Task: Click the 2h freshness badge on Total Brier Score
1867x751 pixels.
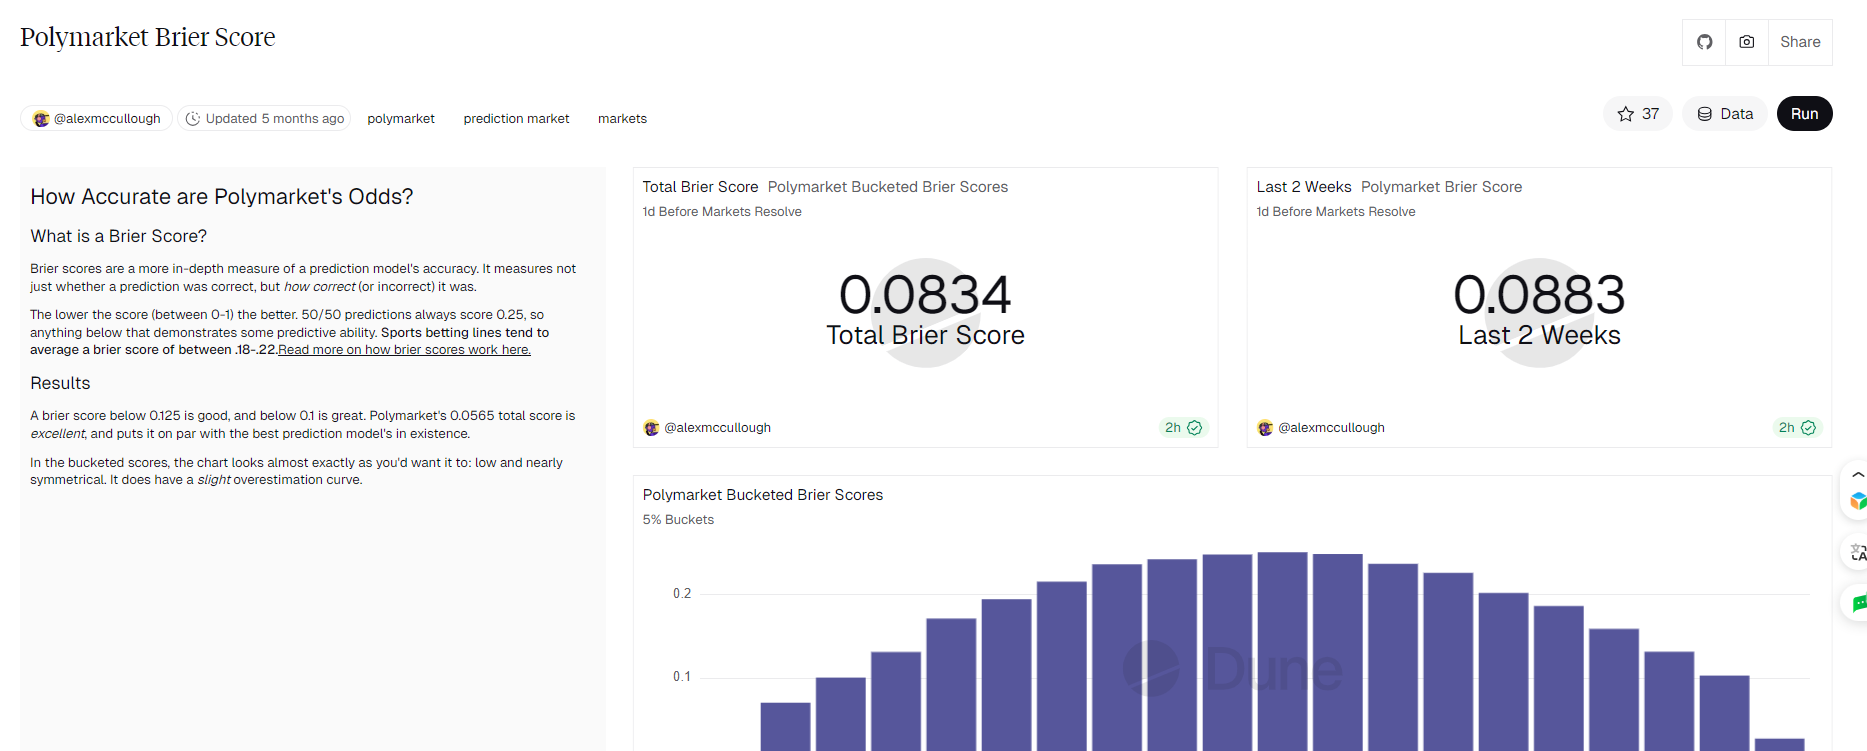Action: [1182, 428]
